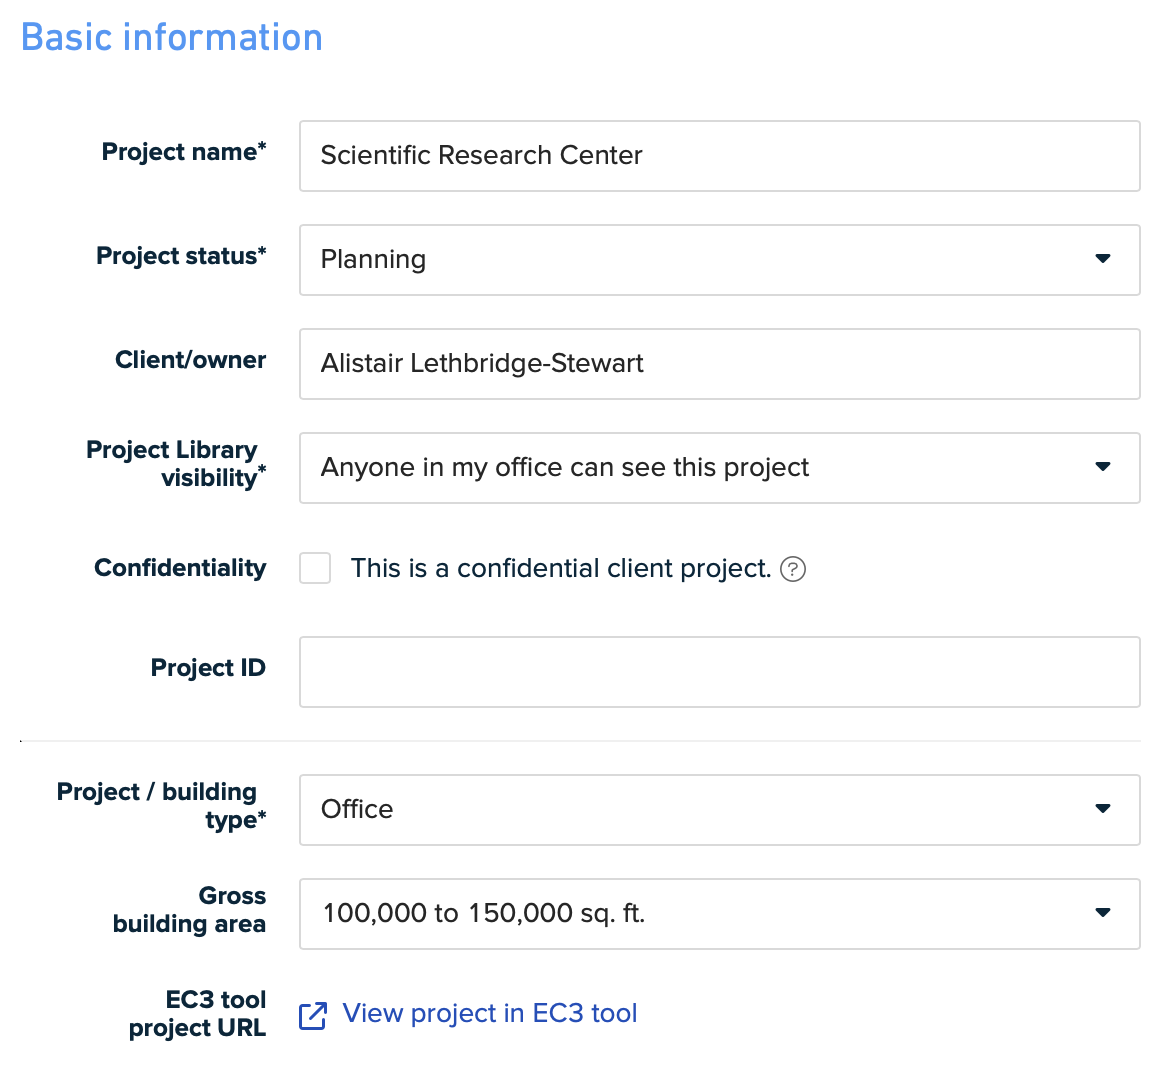The height and width of the screenshot is (1076, 1164).
Task: Click the Basic information heading
Action: [x=171, y=37]
